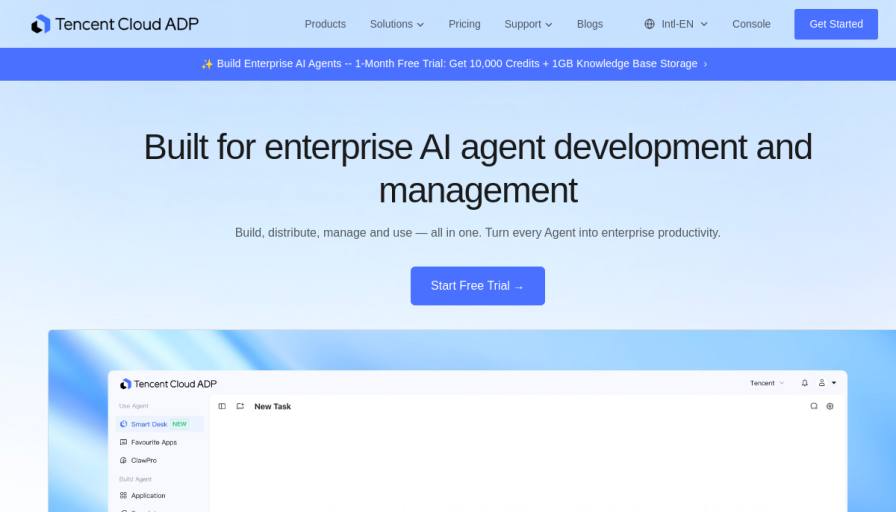Select Smart Desk in the sidebar
The image size is (896, 512).
[x=160, y=424]
